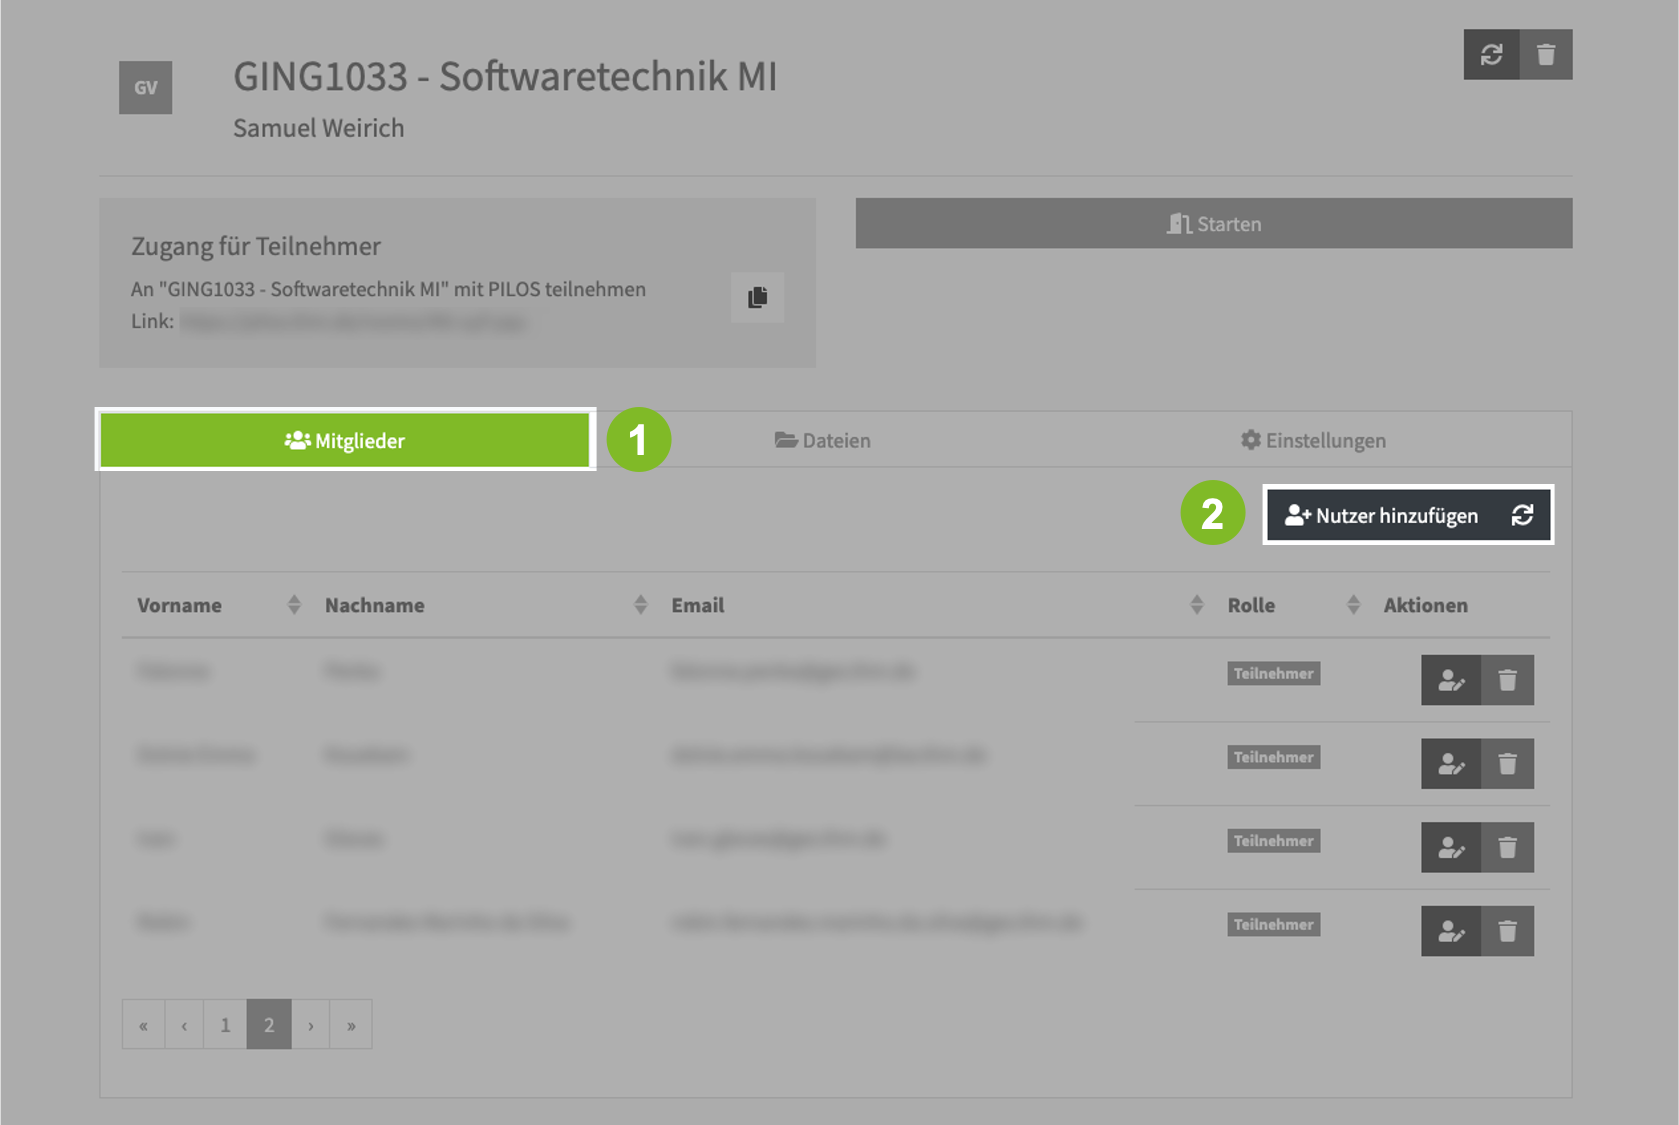The width and height of the screenshot is (1679, 1125).
Task: Remove the second member row
Action: [x=1507, y=764]
